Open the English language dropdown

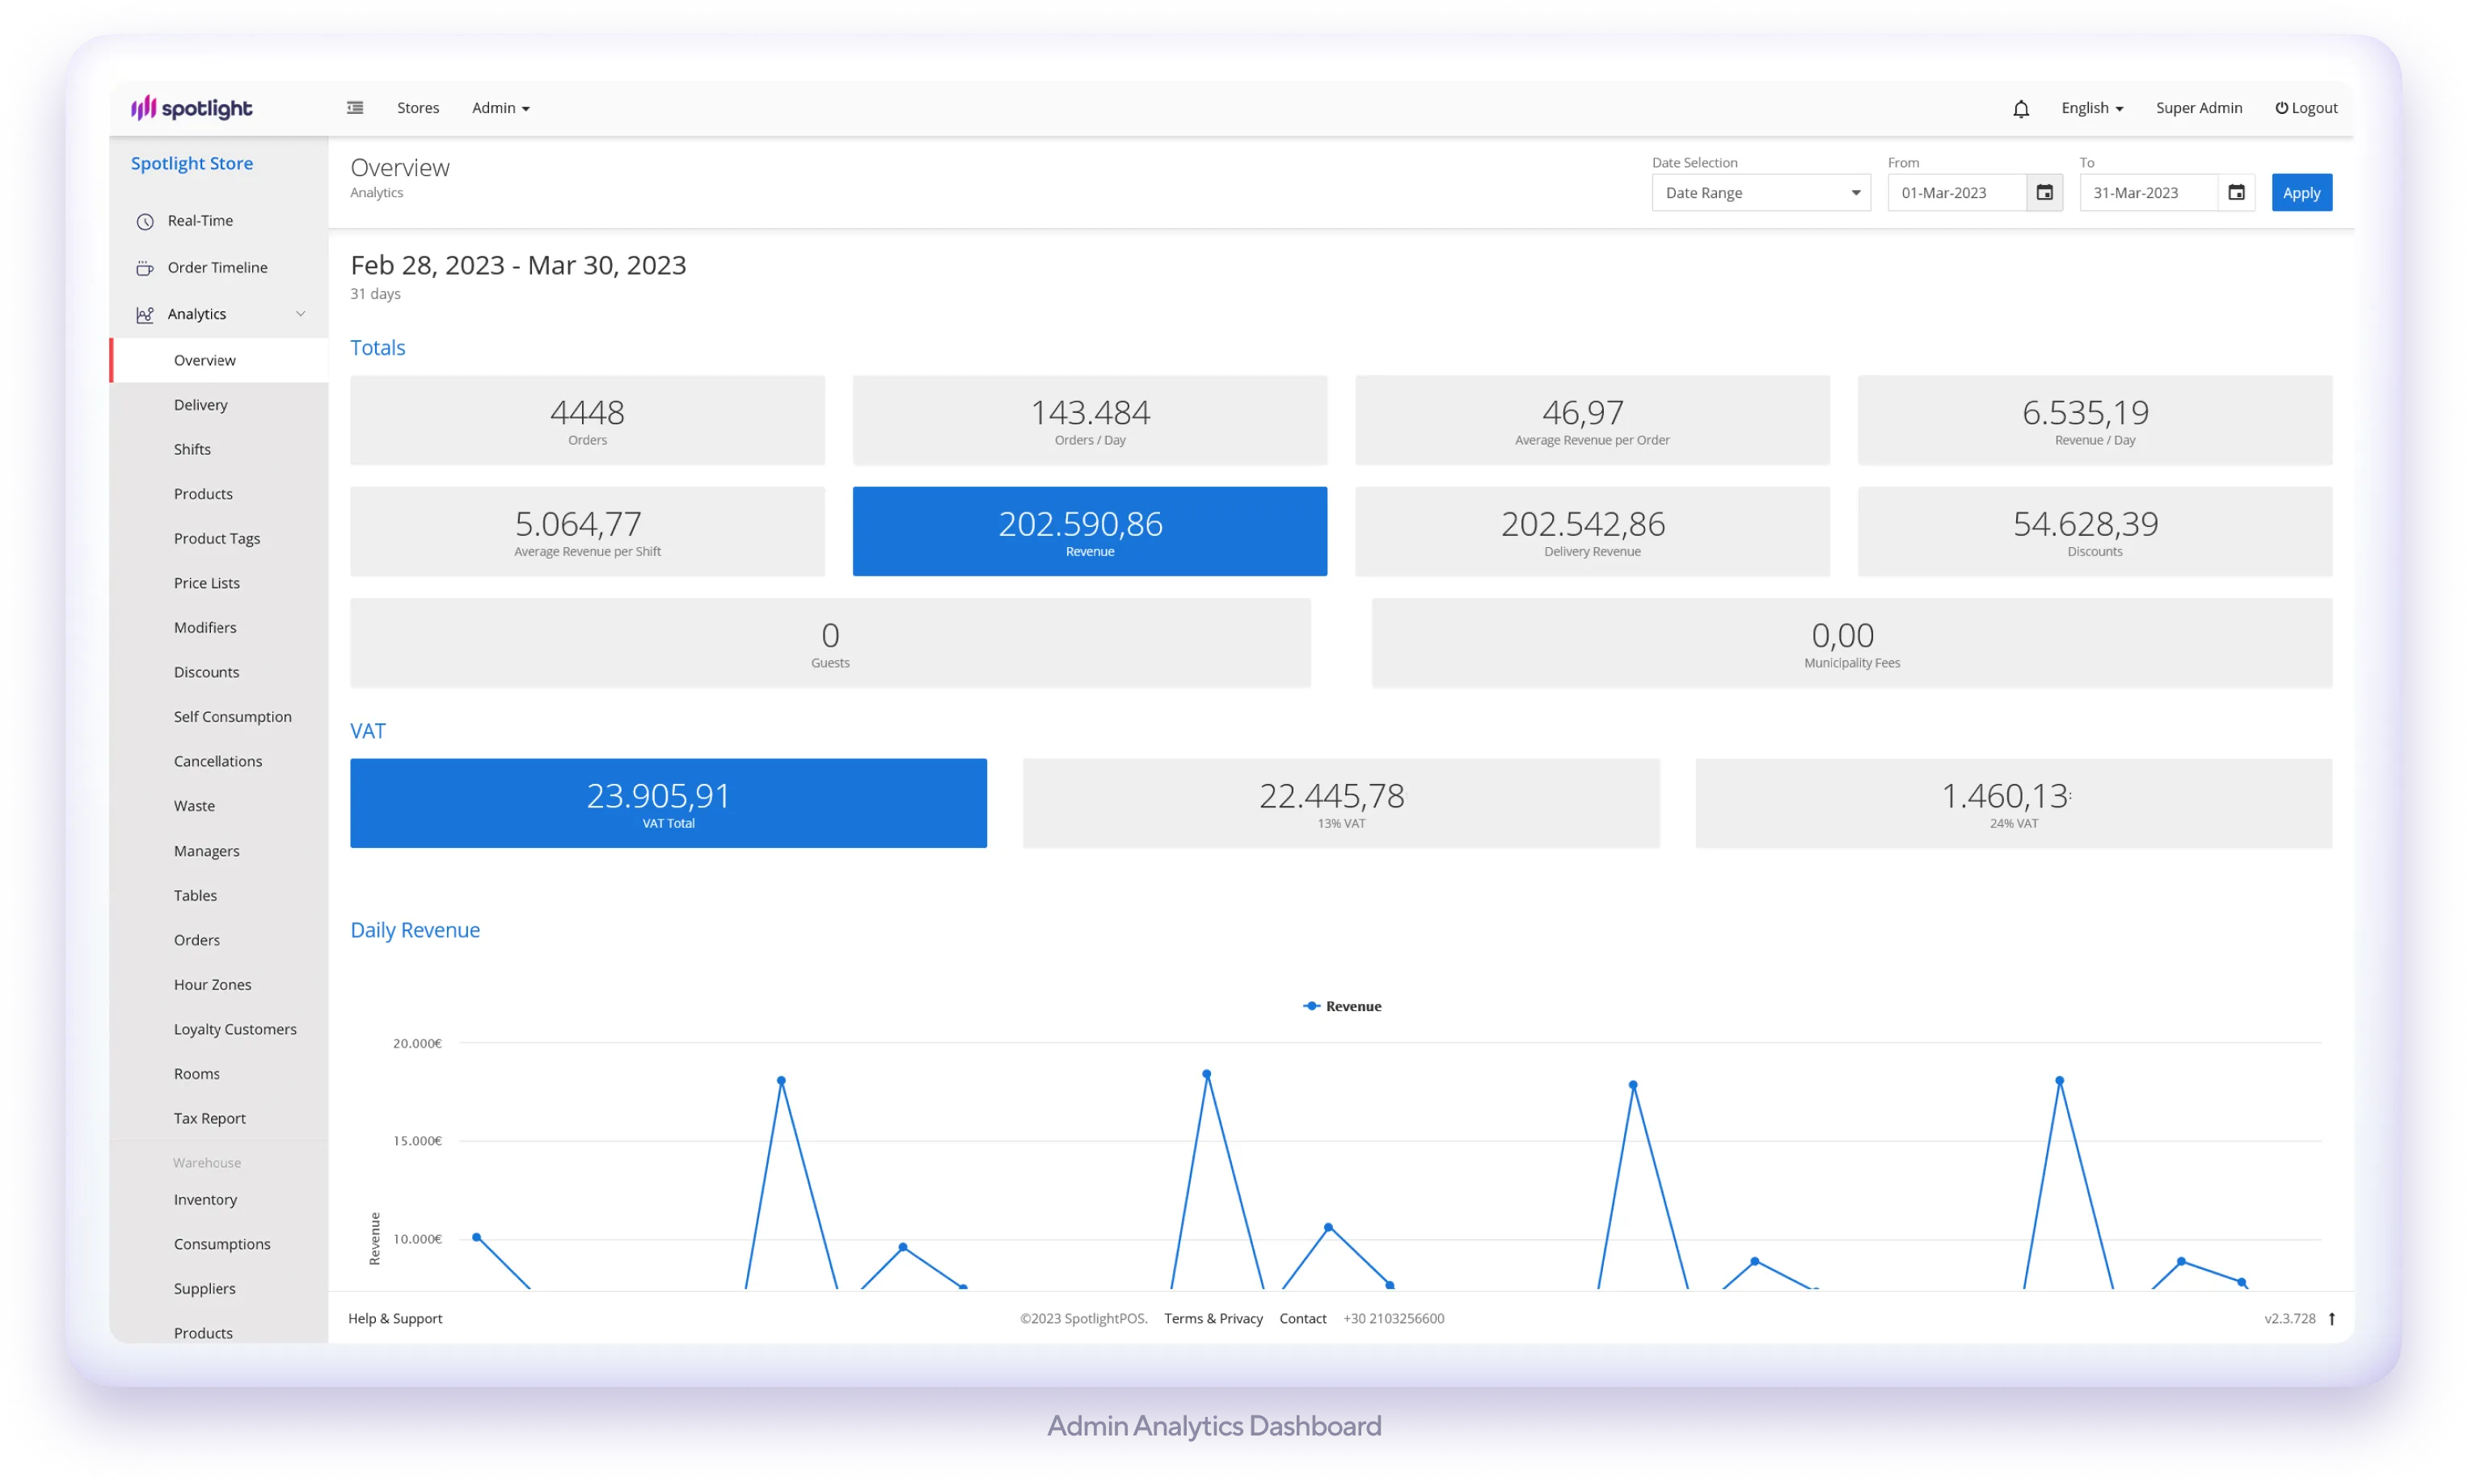(2091, 108)
